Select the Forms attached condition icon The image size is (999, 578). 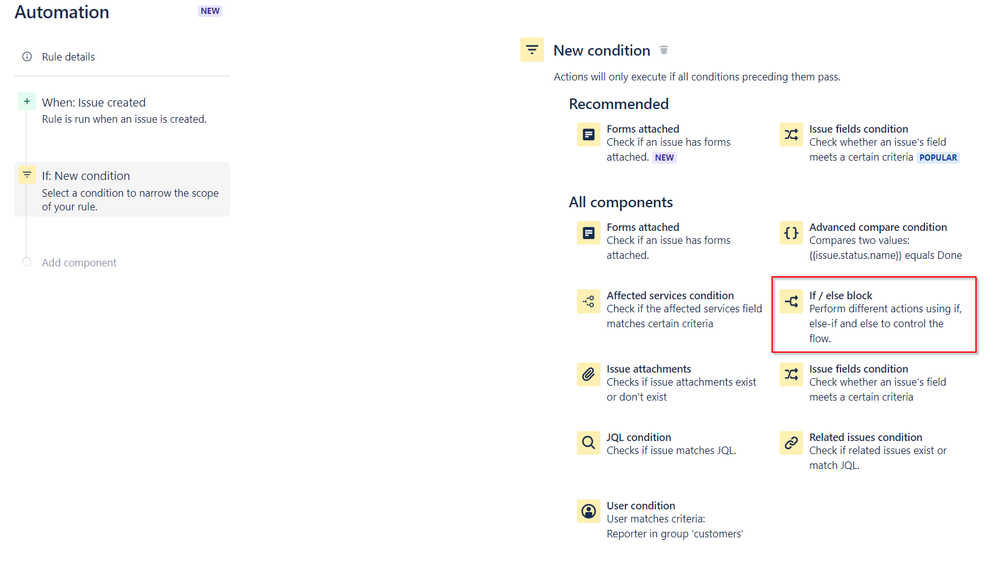(x=589, y=134)
